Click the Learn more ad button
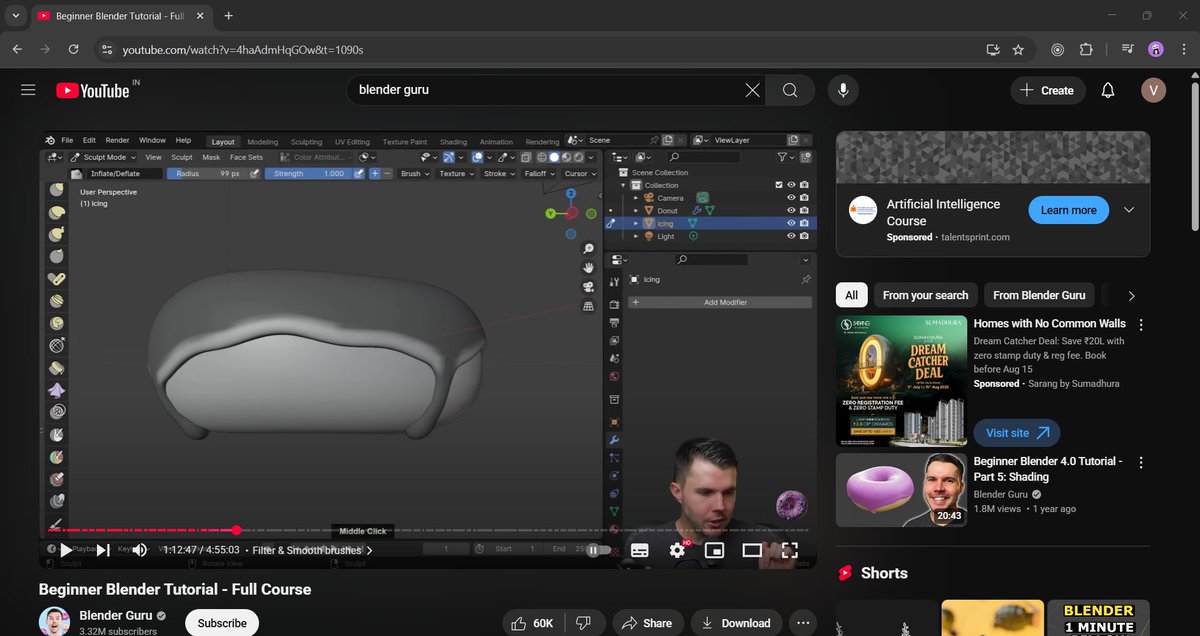1200x636 pixels. (1068, 210)
